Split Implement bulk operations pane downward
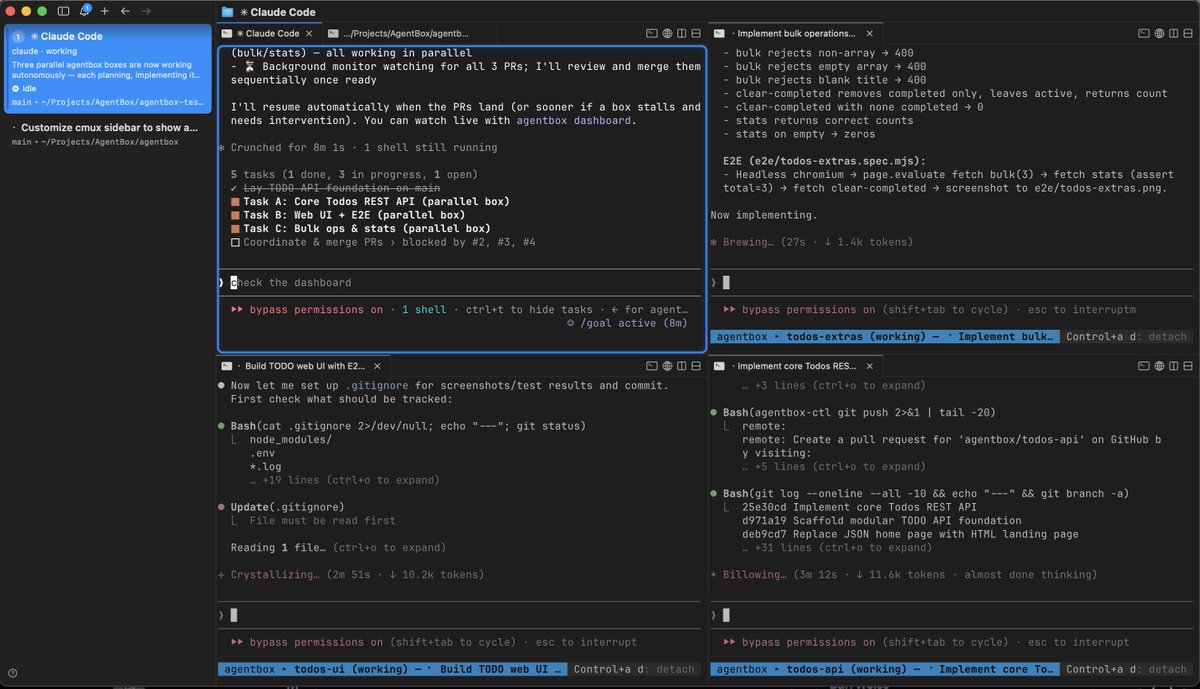1200x689 pixels. point(1189,33)
